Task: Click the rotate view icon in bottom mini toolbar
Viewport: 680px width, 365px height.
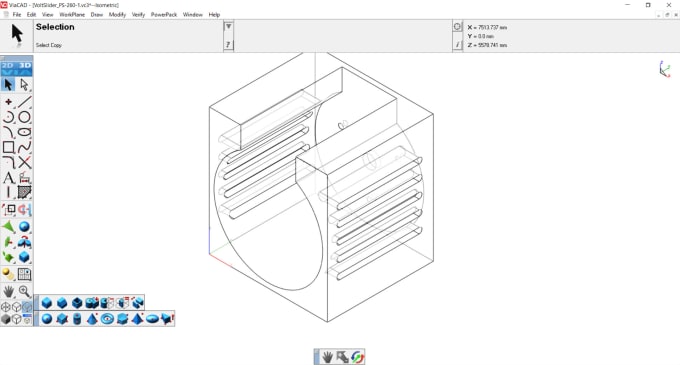Action: coord(357,357)
